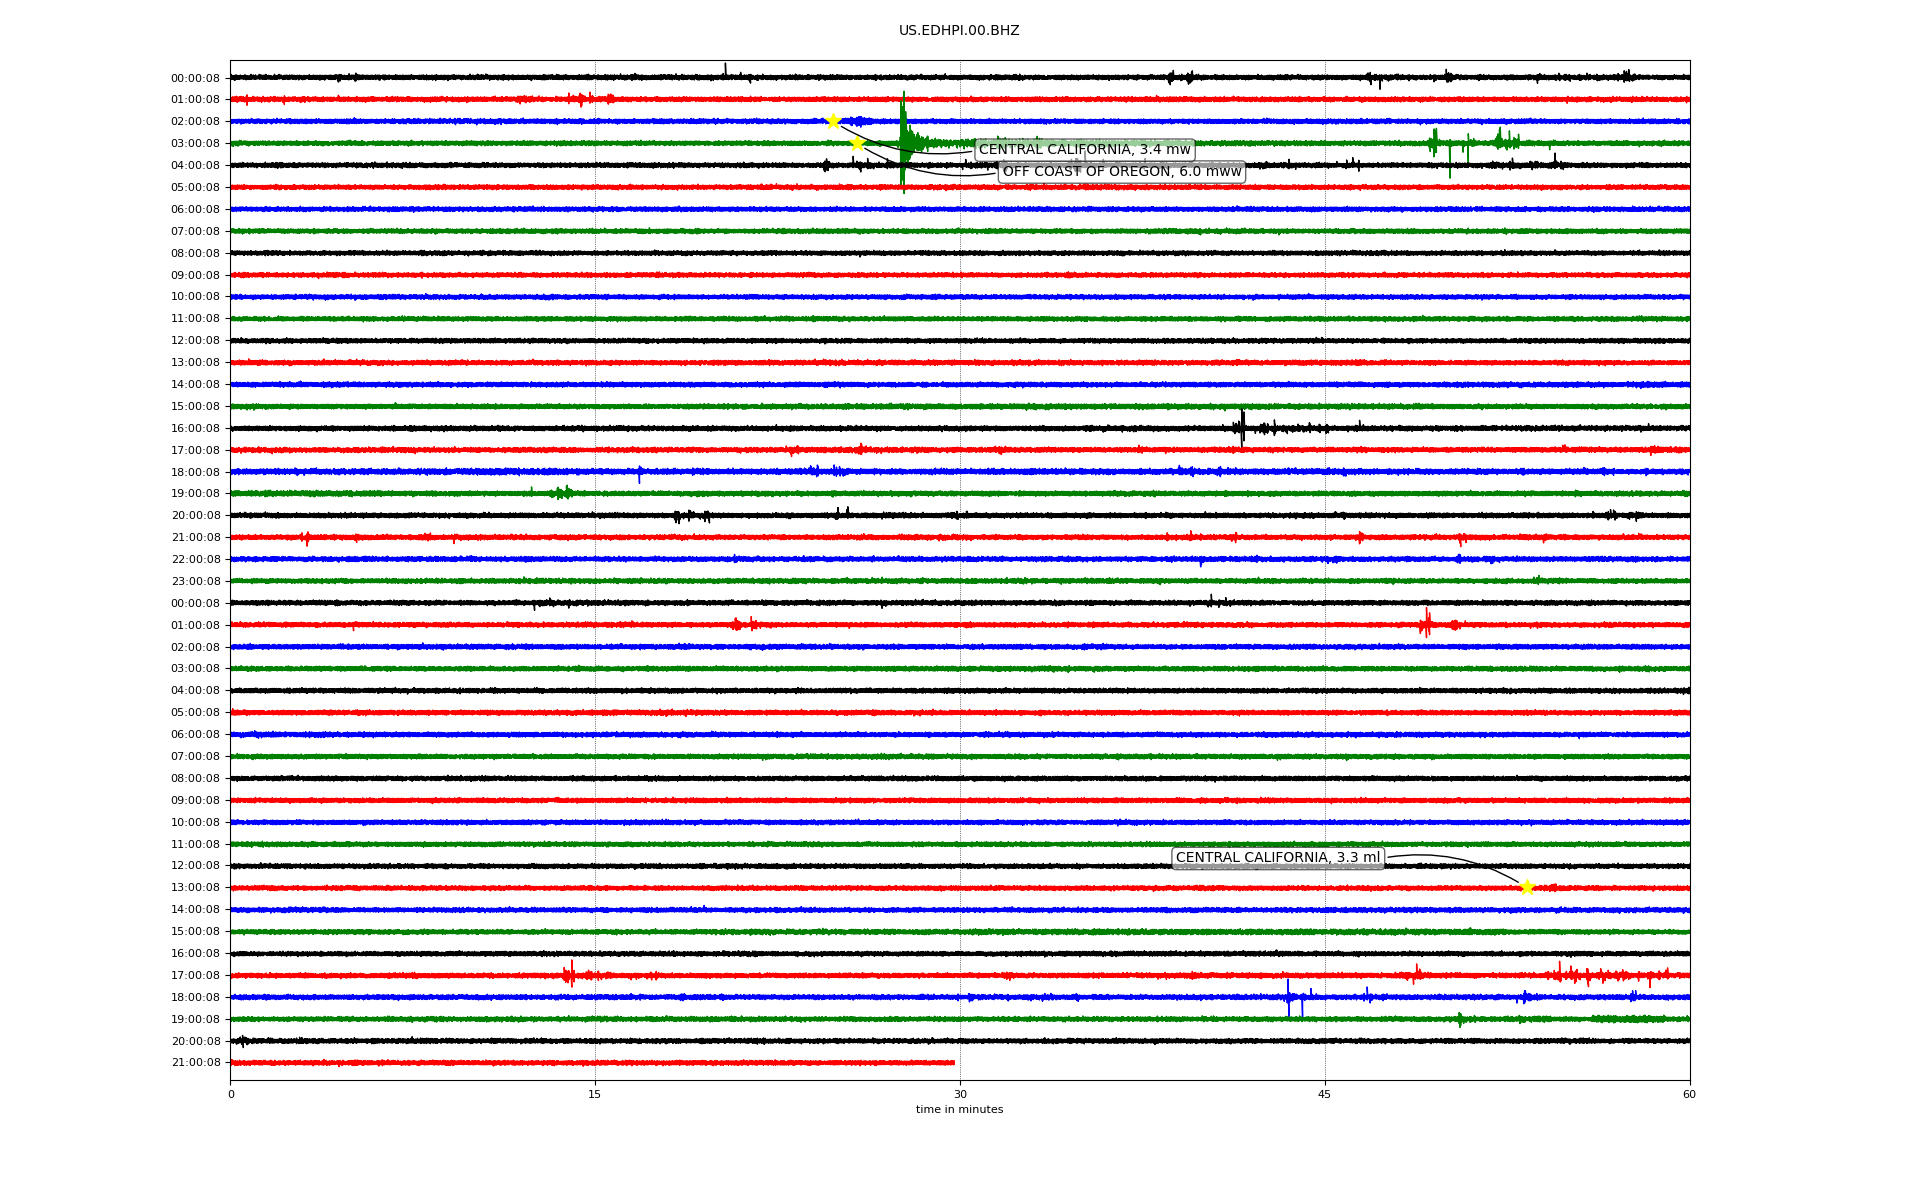Click the US.EDHPI.00.BHZ plot title
The image size is (1920, 1200).
pyautogui.click(x=958, y=31)
